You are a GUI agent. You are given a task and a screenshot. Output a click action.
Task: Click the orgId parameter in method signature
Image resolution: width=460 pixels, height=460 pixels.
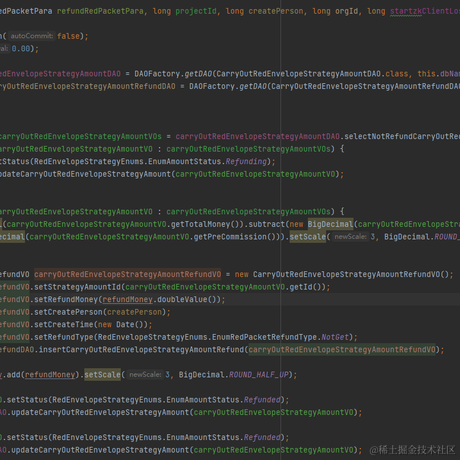[346, 11]
